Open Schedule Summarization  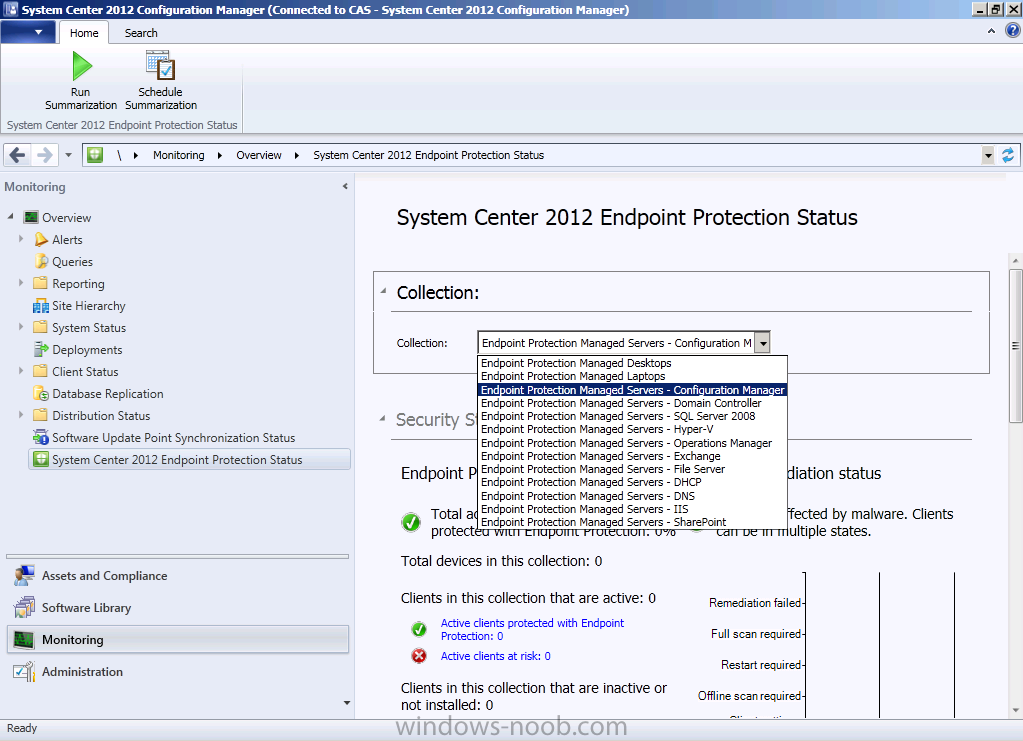pyautogui.click(x=160, y=81)
